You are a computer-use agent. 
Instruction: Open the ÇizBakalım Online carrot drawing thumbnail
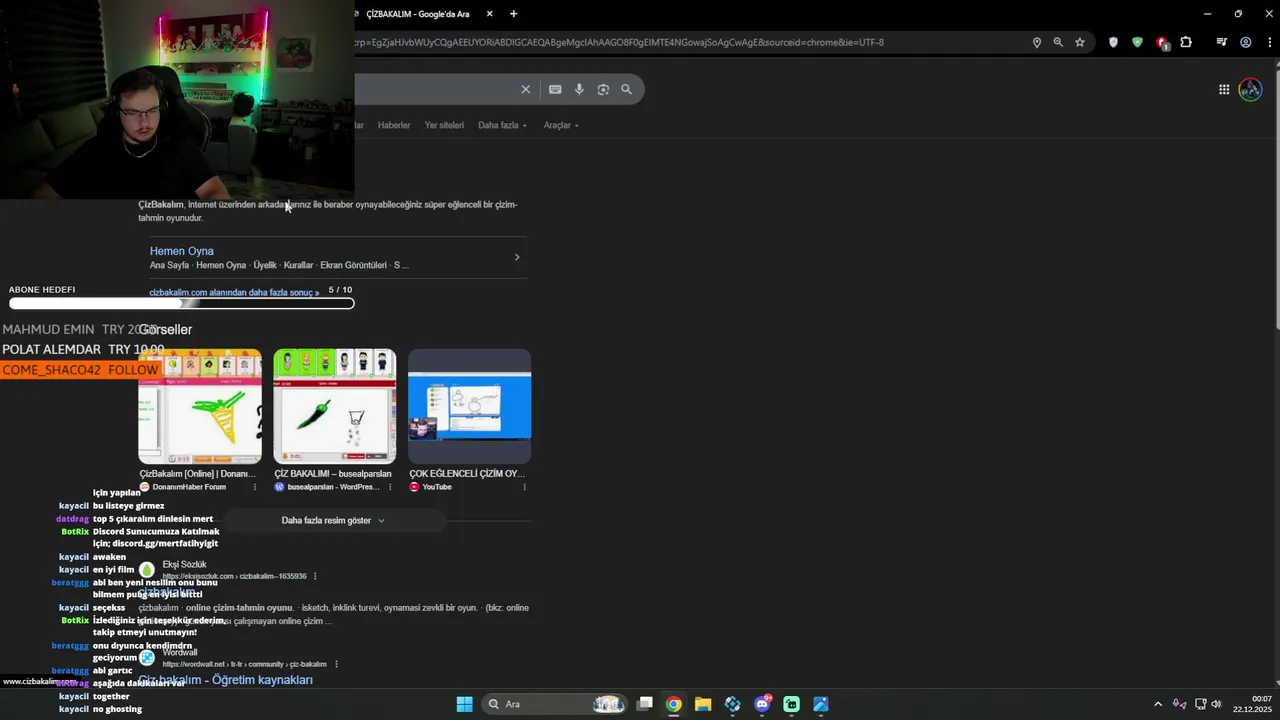coord(200,406)
